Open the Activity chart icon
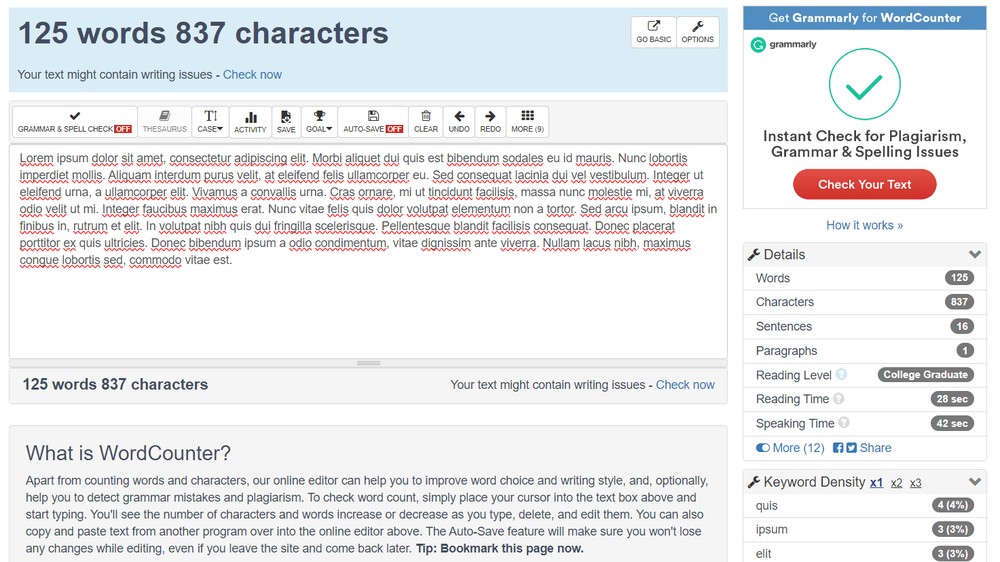Image resolution: width=1000 pixels, height=562 pixels. coord(250,122)
